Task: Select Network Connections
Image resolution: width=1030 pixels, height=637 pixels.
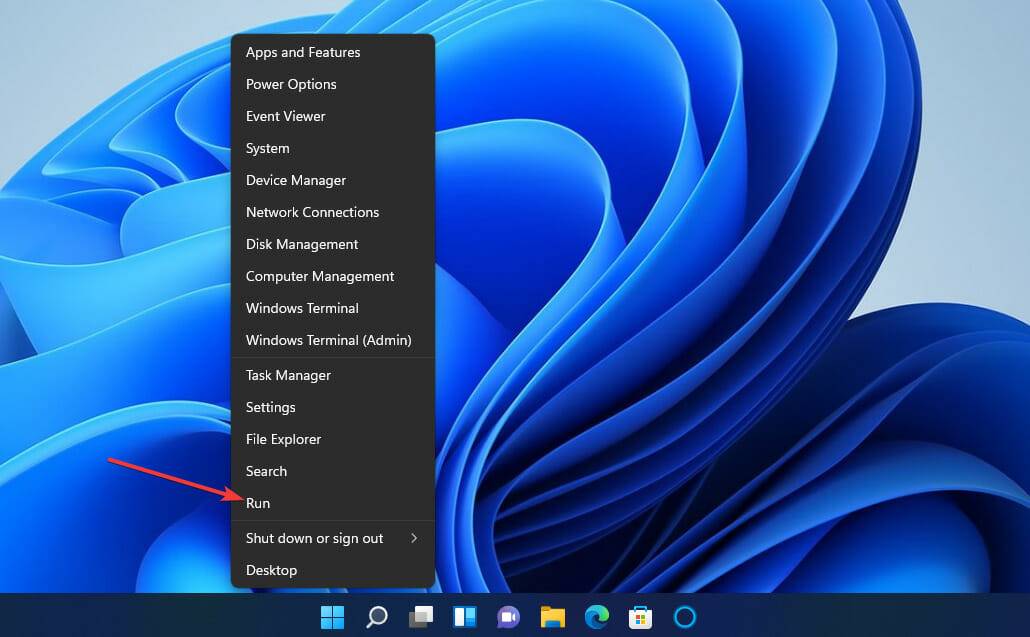Action: (x=312, y=212)
